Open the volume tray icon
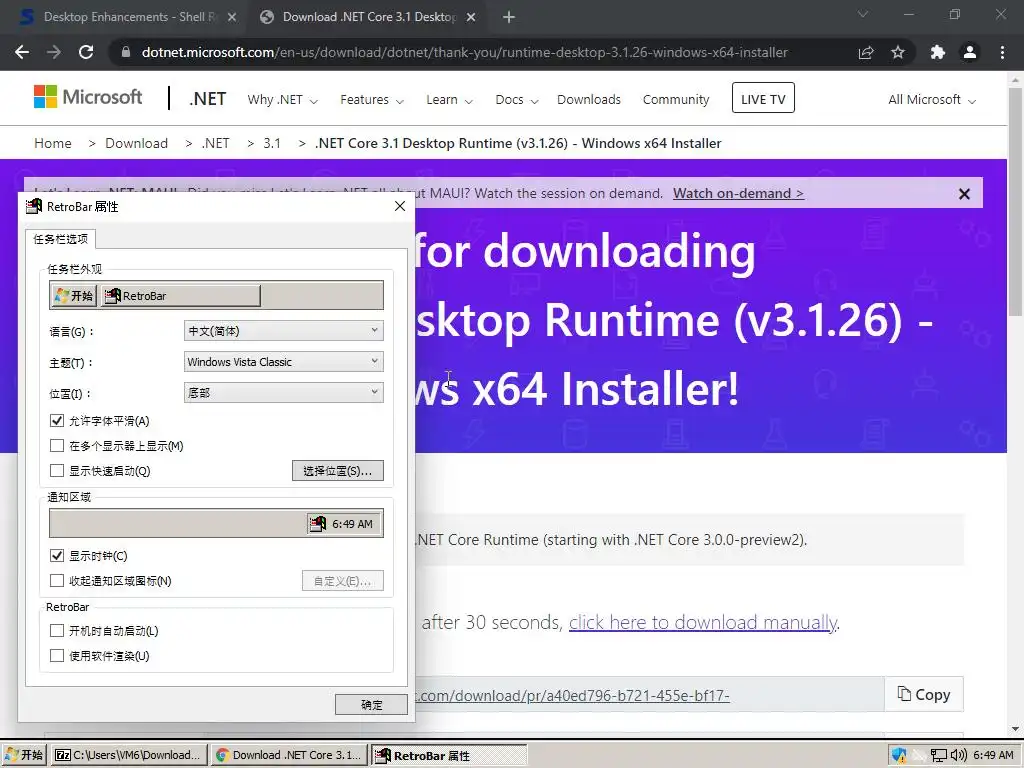This screenshot has width=1024, height=768. (x=958, y=756)
